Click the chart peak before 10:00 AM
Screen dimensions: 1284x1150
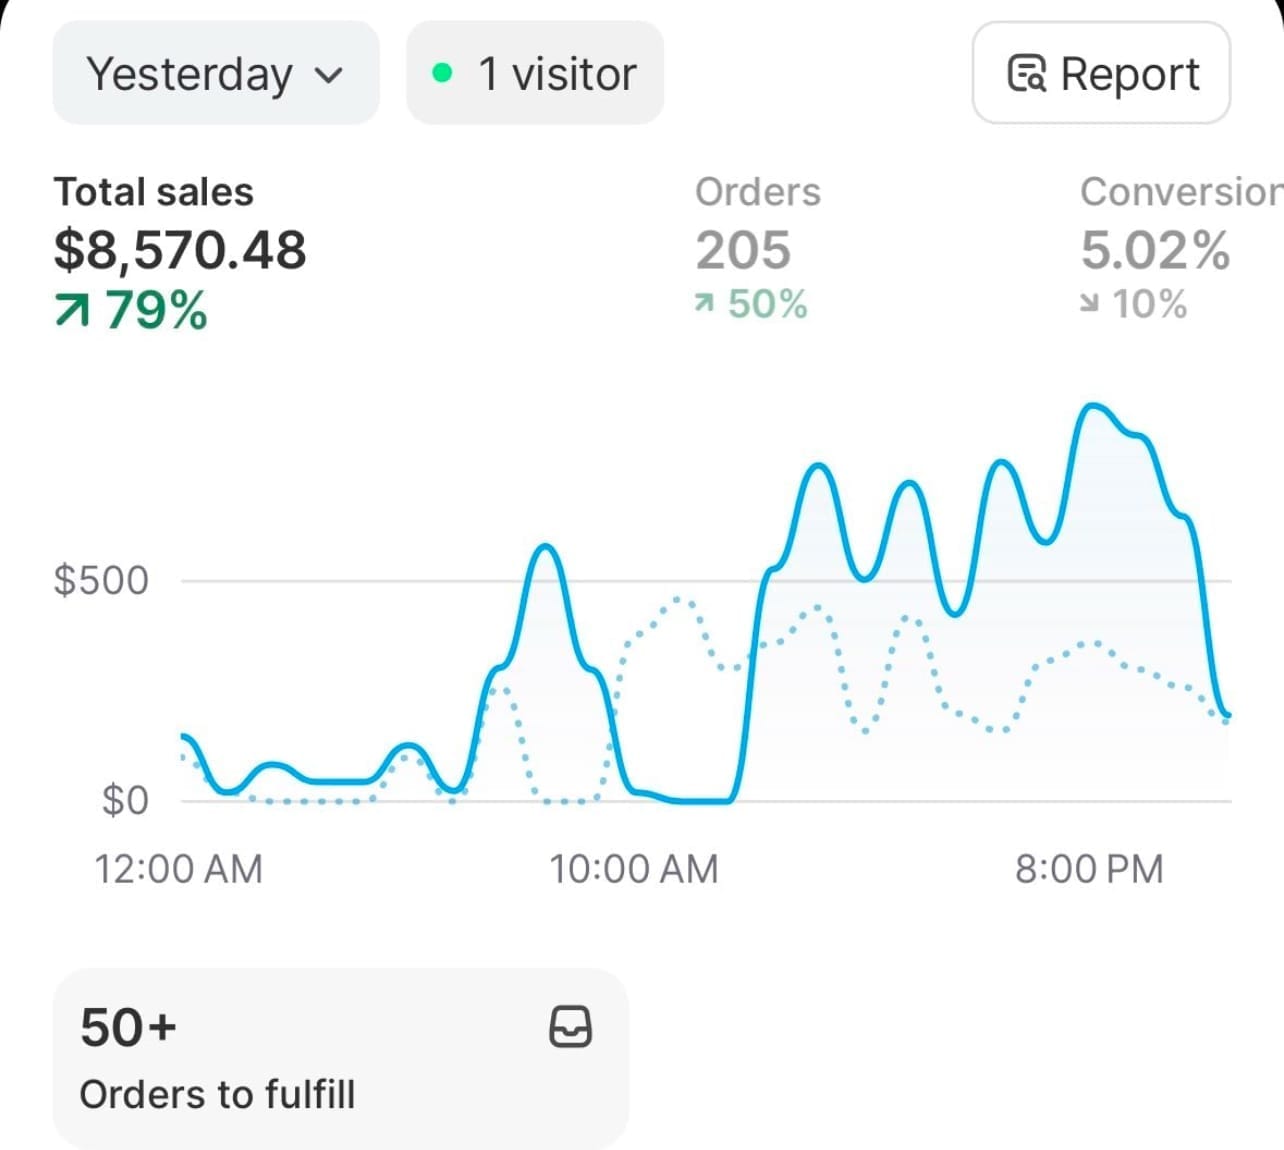545,547
